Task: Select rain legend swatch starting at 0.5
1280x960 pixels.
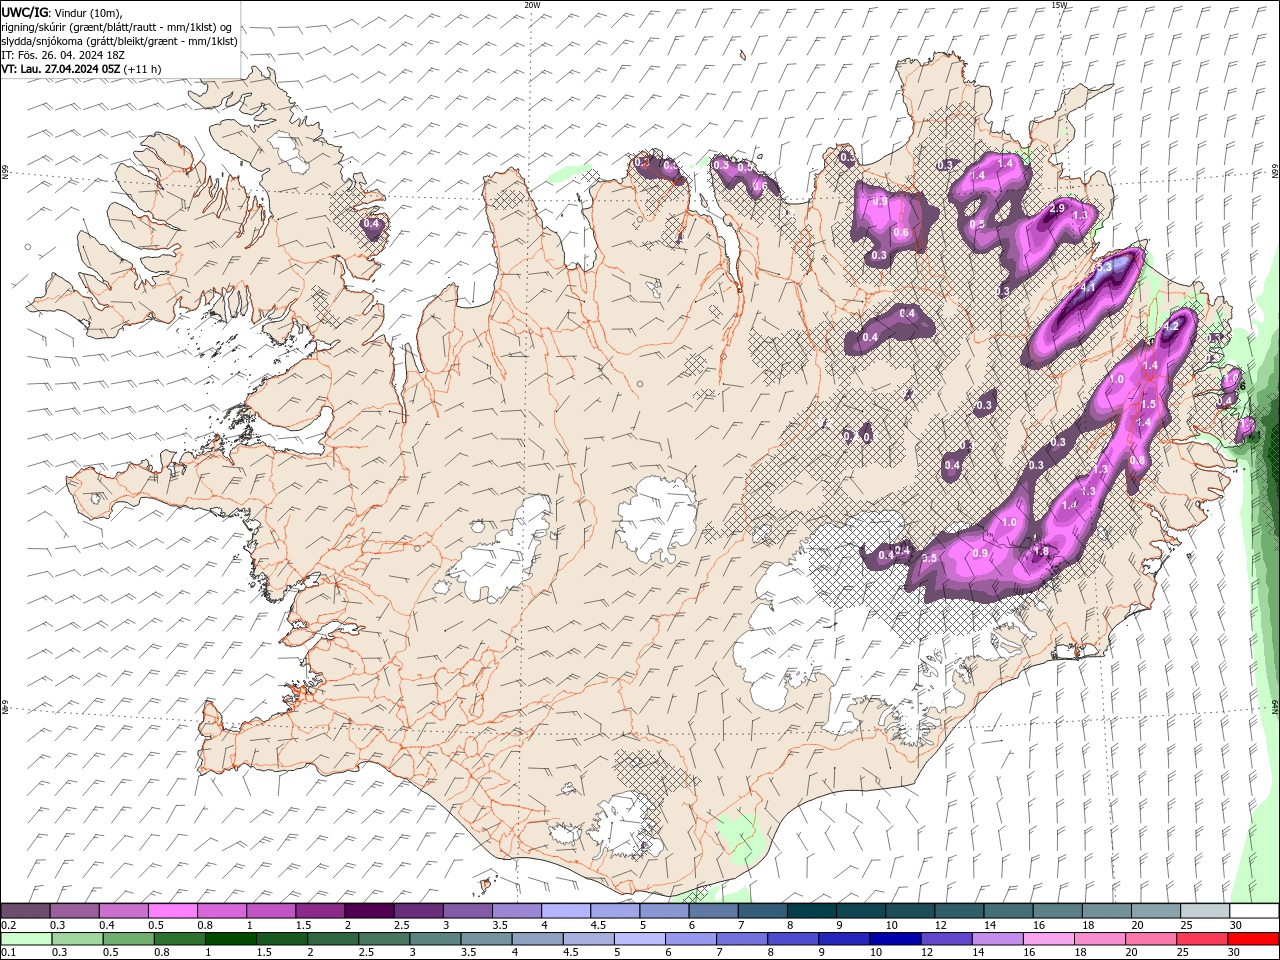Action: coord(128,939)
